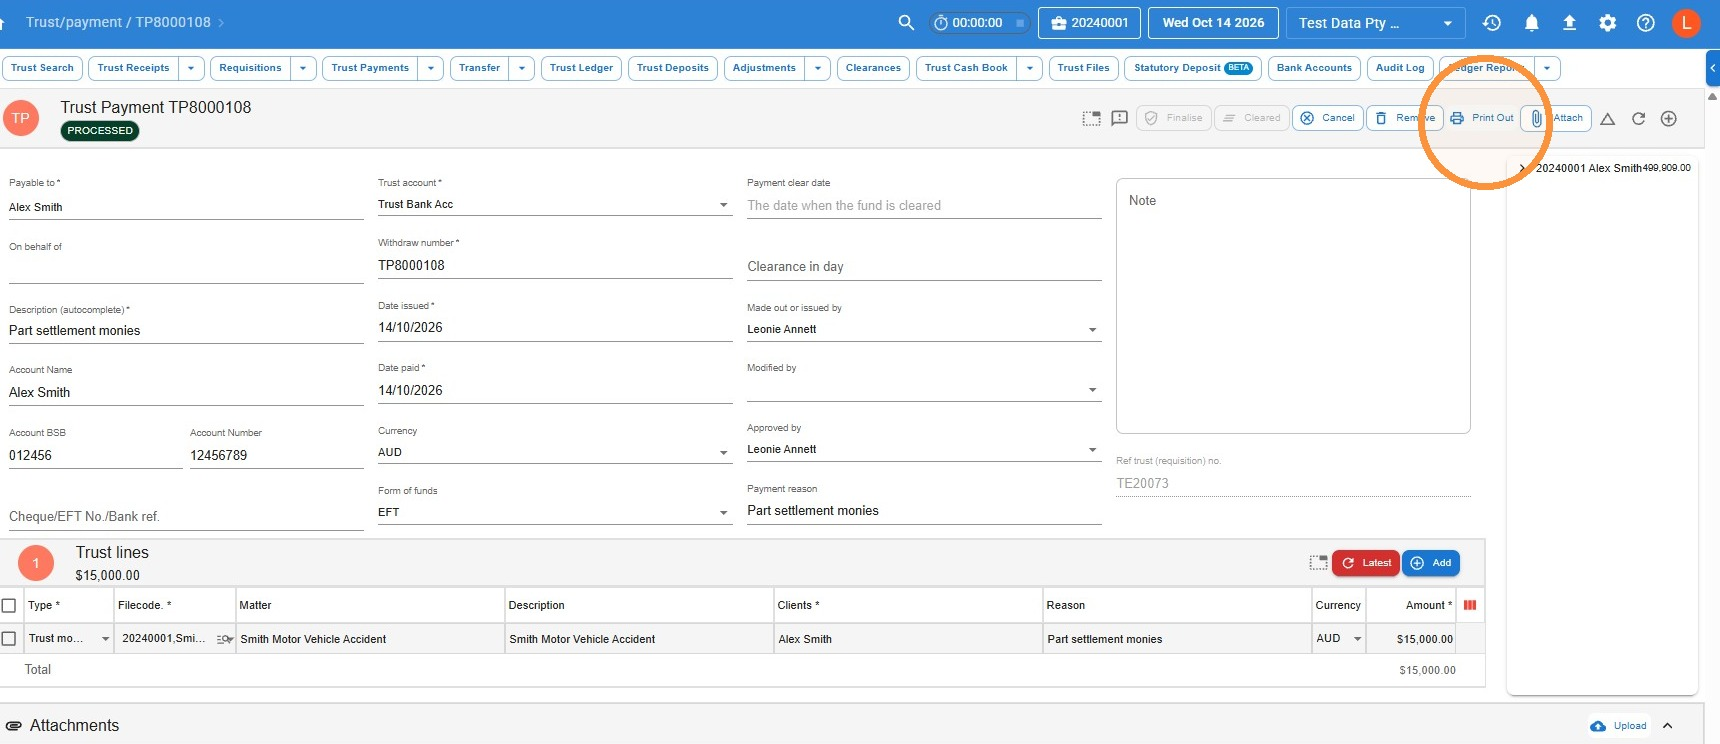Open the search magnifier in the top bar
Viewport: 1720px width, 744px height.
click(906, 22)
